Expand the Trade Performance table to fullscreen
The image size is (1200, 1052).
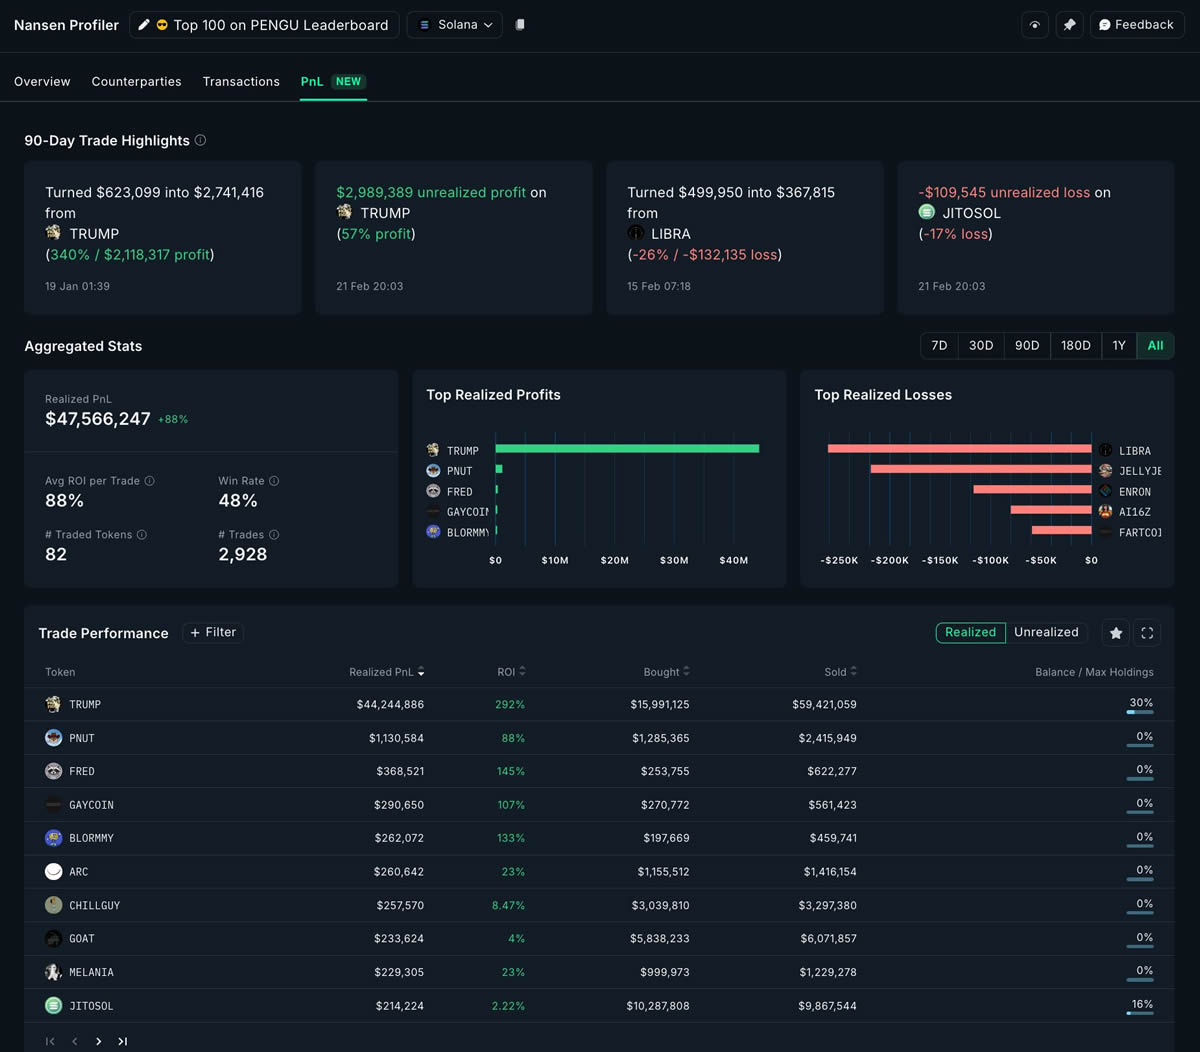[x=1147, y=633]
